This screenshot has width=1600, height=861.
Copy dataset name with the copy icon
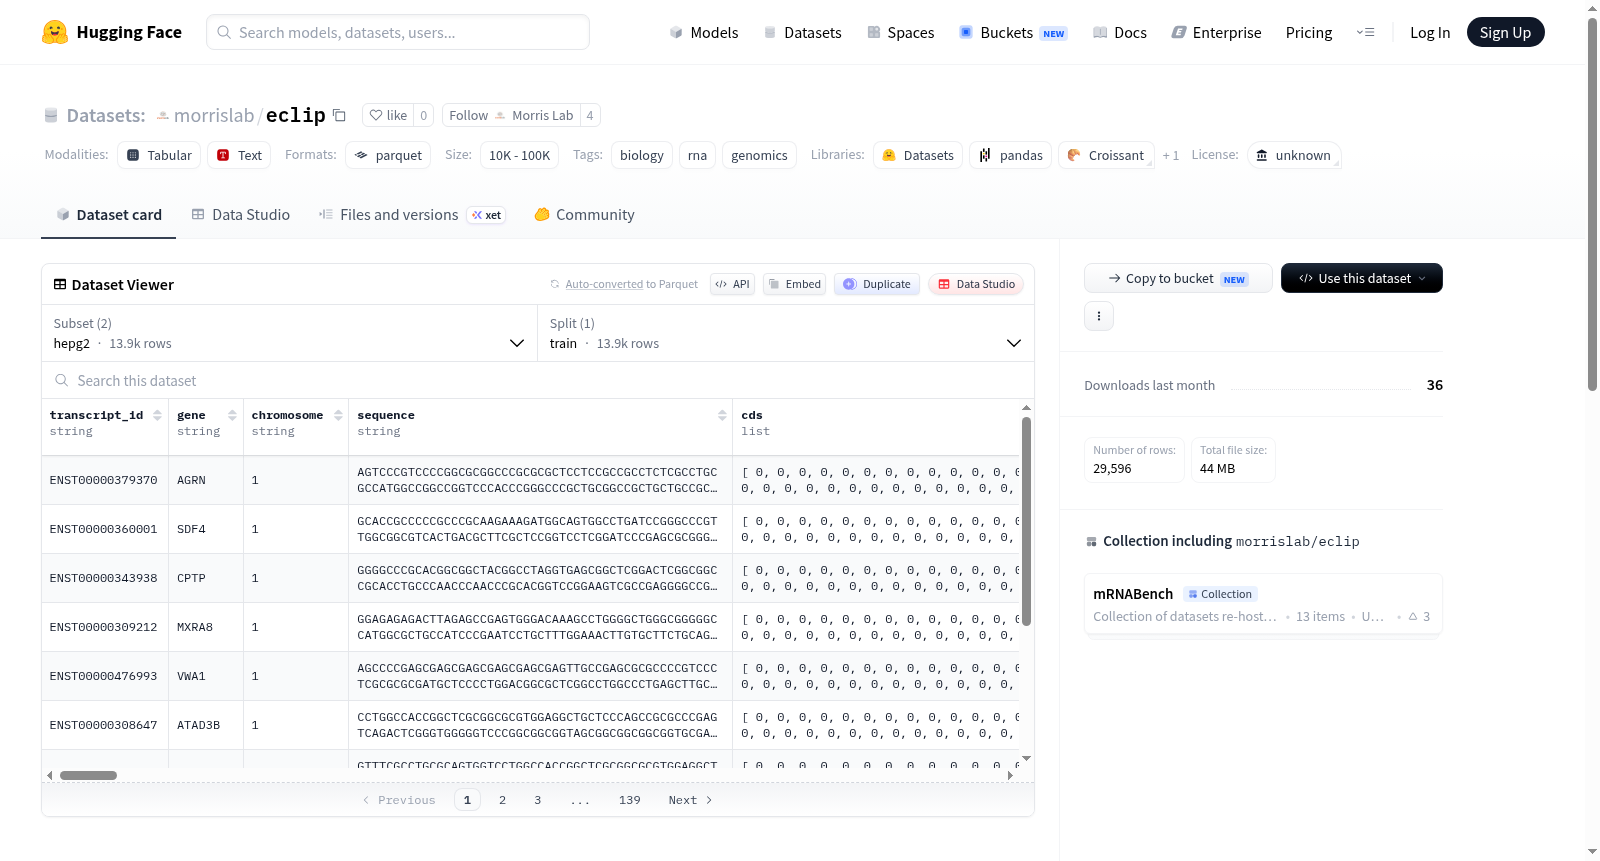(339, 115)
